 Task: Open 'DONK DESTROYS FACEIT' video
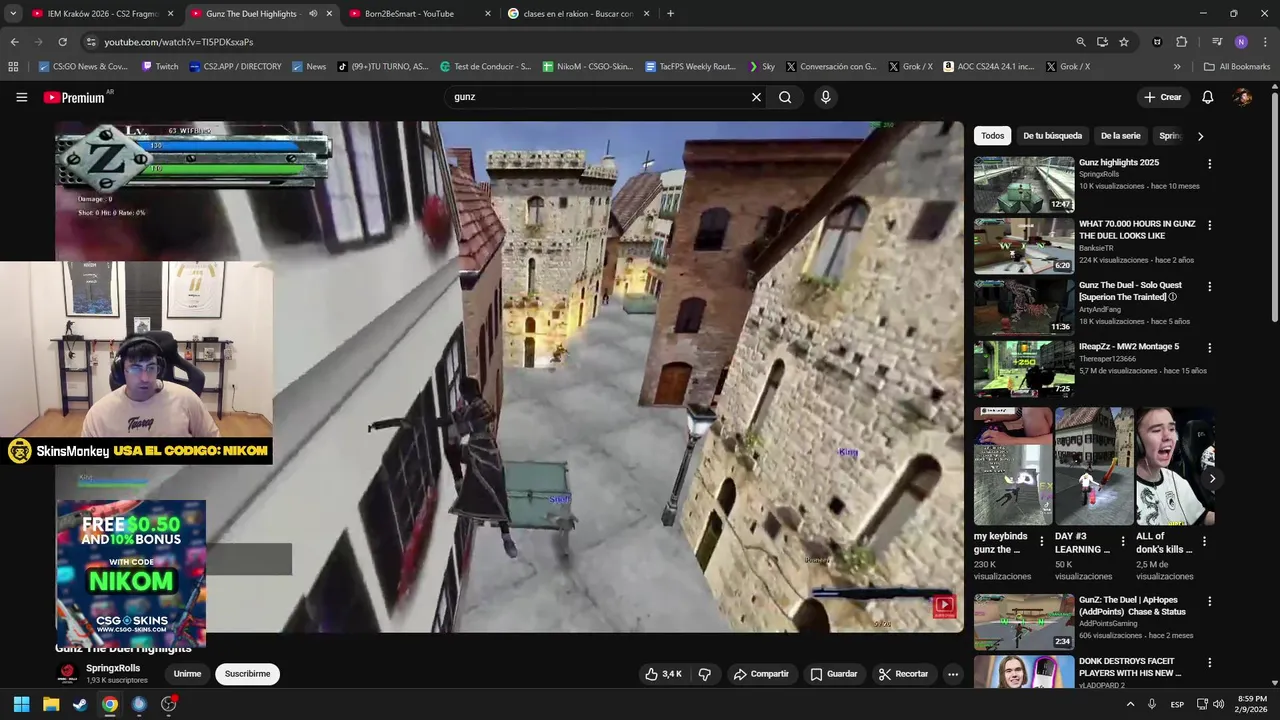click(x=1024, y=672)
